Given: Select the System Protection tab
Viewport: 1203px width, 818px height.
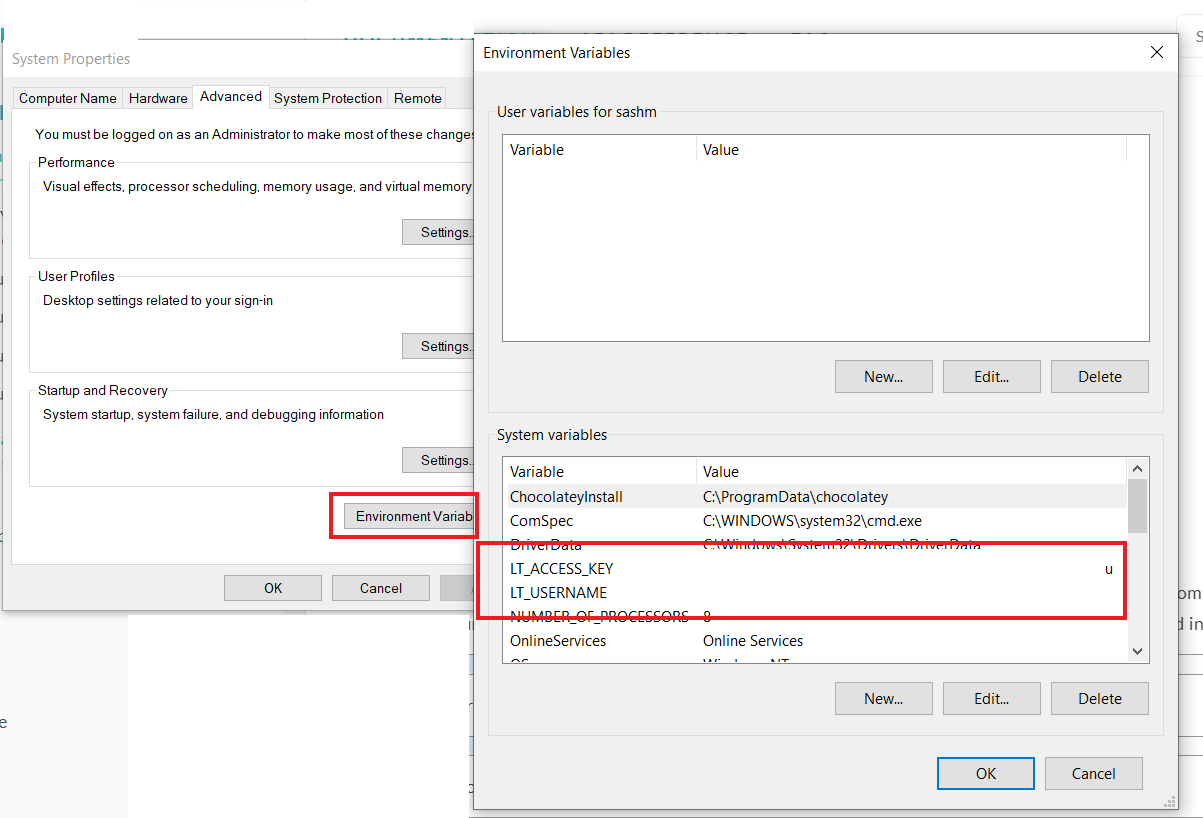Looking at the screenshot, I should click(x=328, y=98).
